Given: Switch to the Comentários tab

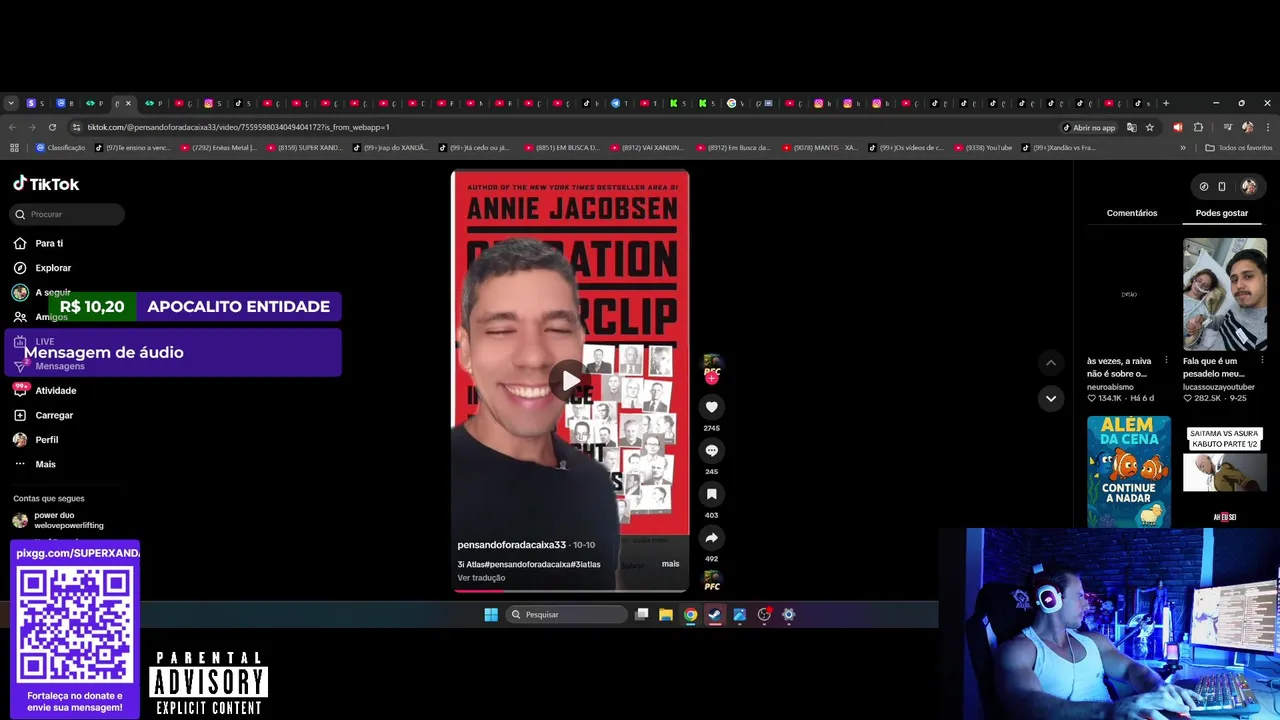Looking at the screenshot, I should pos(1131,213).
